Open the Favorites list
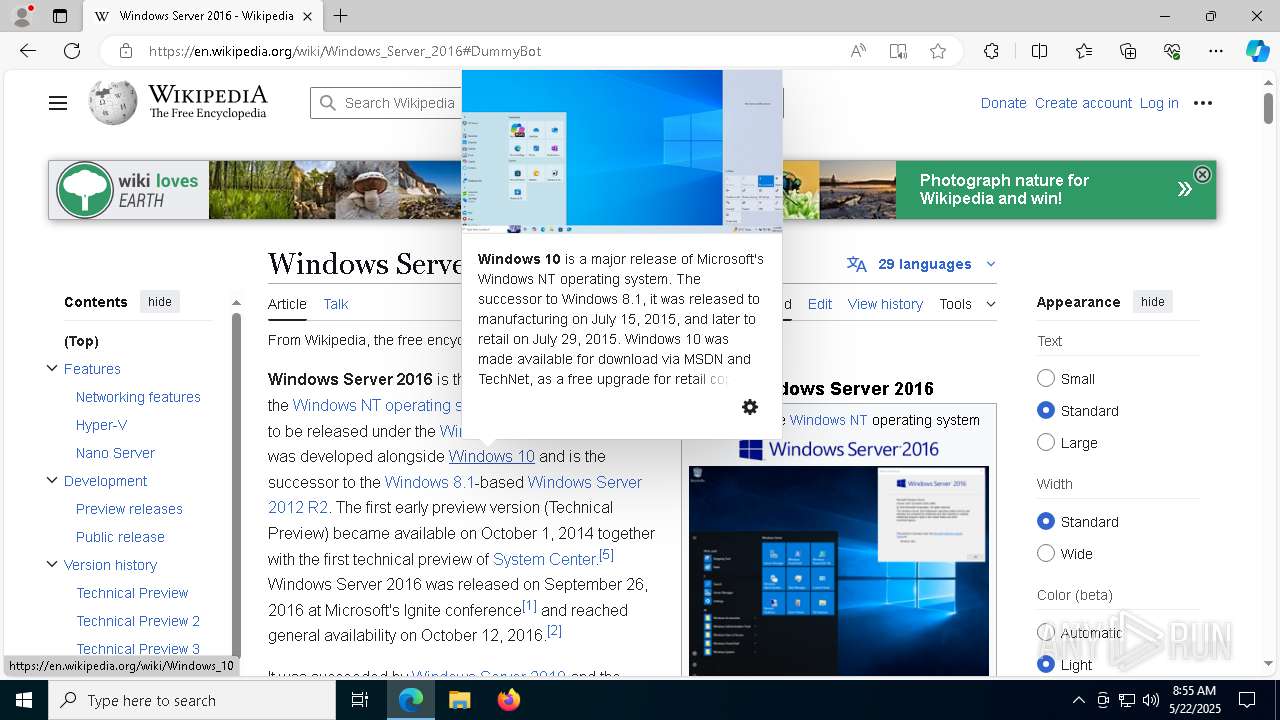The height and width of the screenshot is (720, 1280). 1084,51
